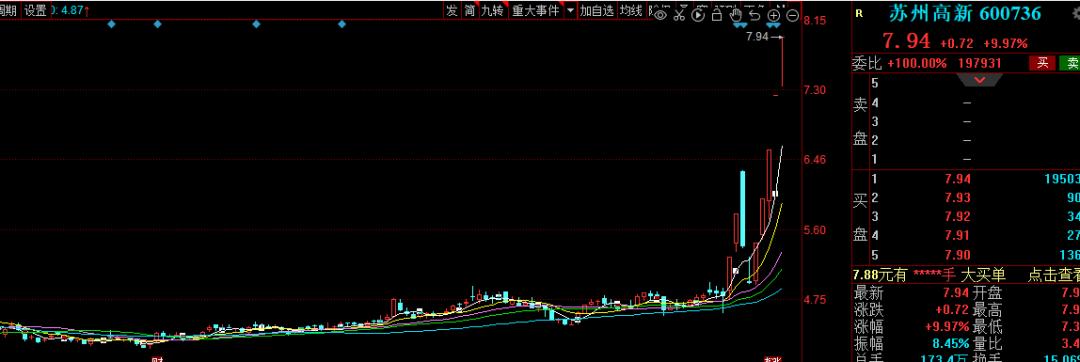Image resolution: width=1080 pixels, height=362 pixels.
Task: Click the 7.30 price axis label
Action: click(815, 90)
